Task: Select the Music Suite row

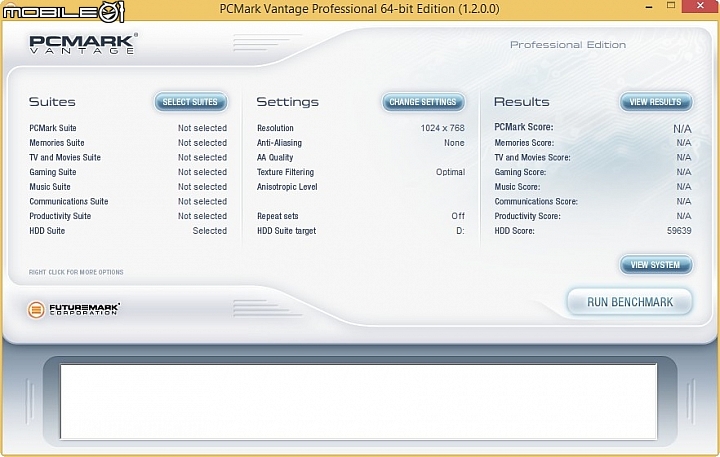Action: (x=128, y=187)
